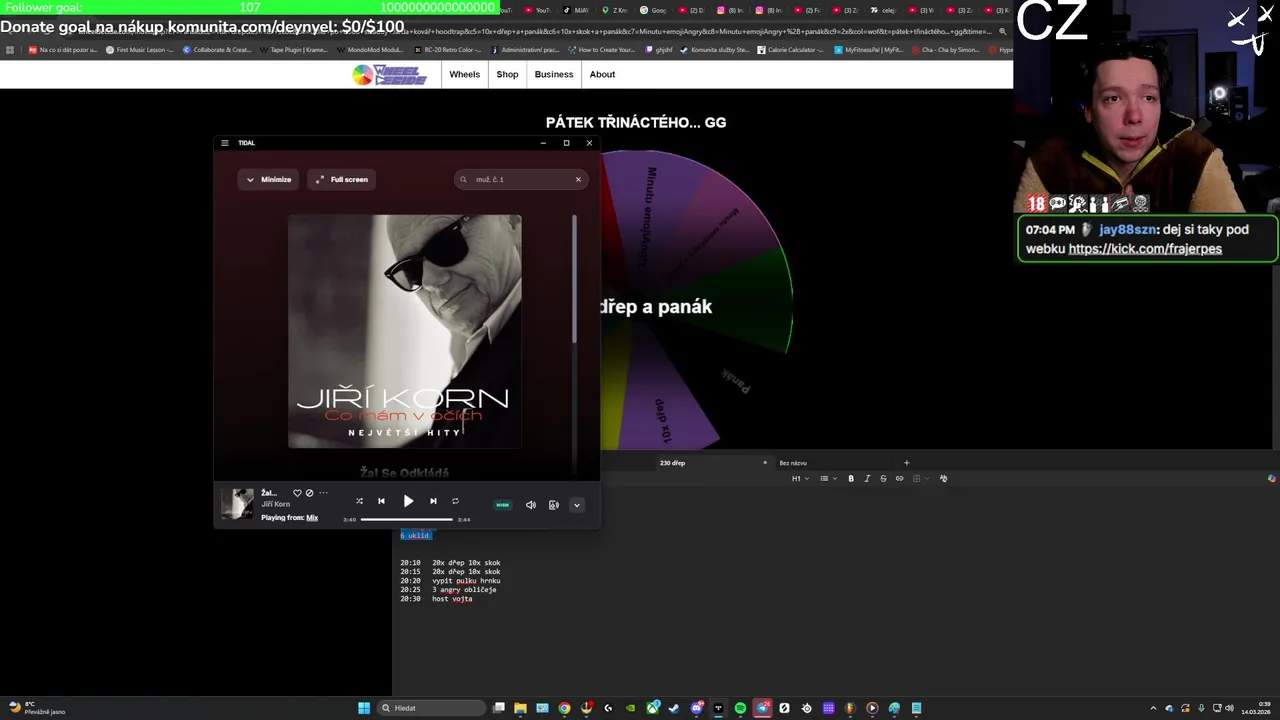Open the TIDAL hamburger menu
This screenshot has width=1280, height=720.
click(224, 143)
